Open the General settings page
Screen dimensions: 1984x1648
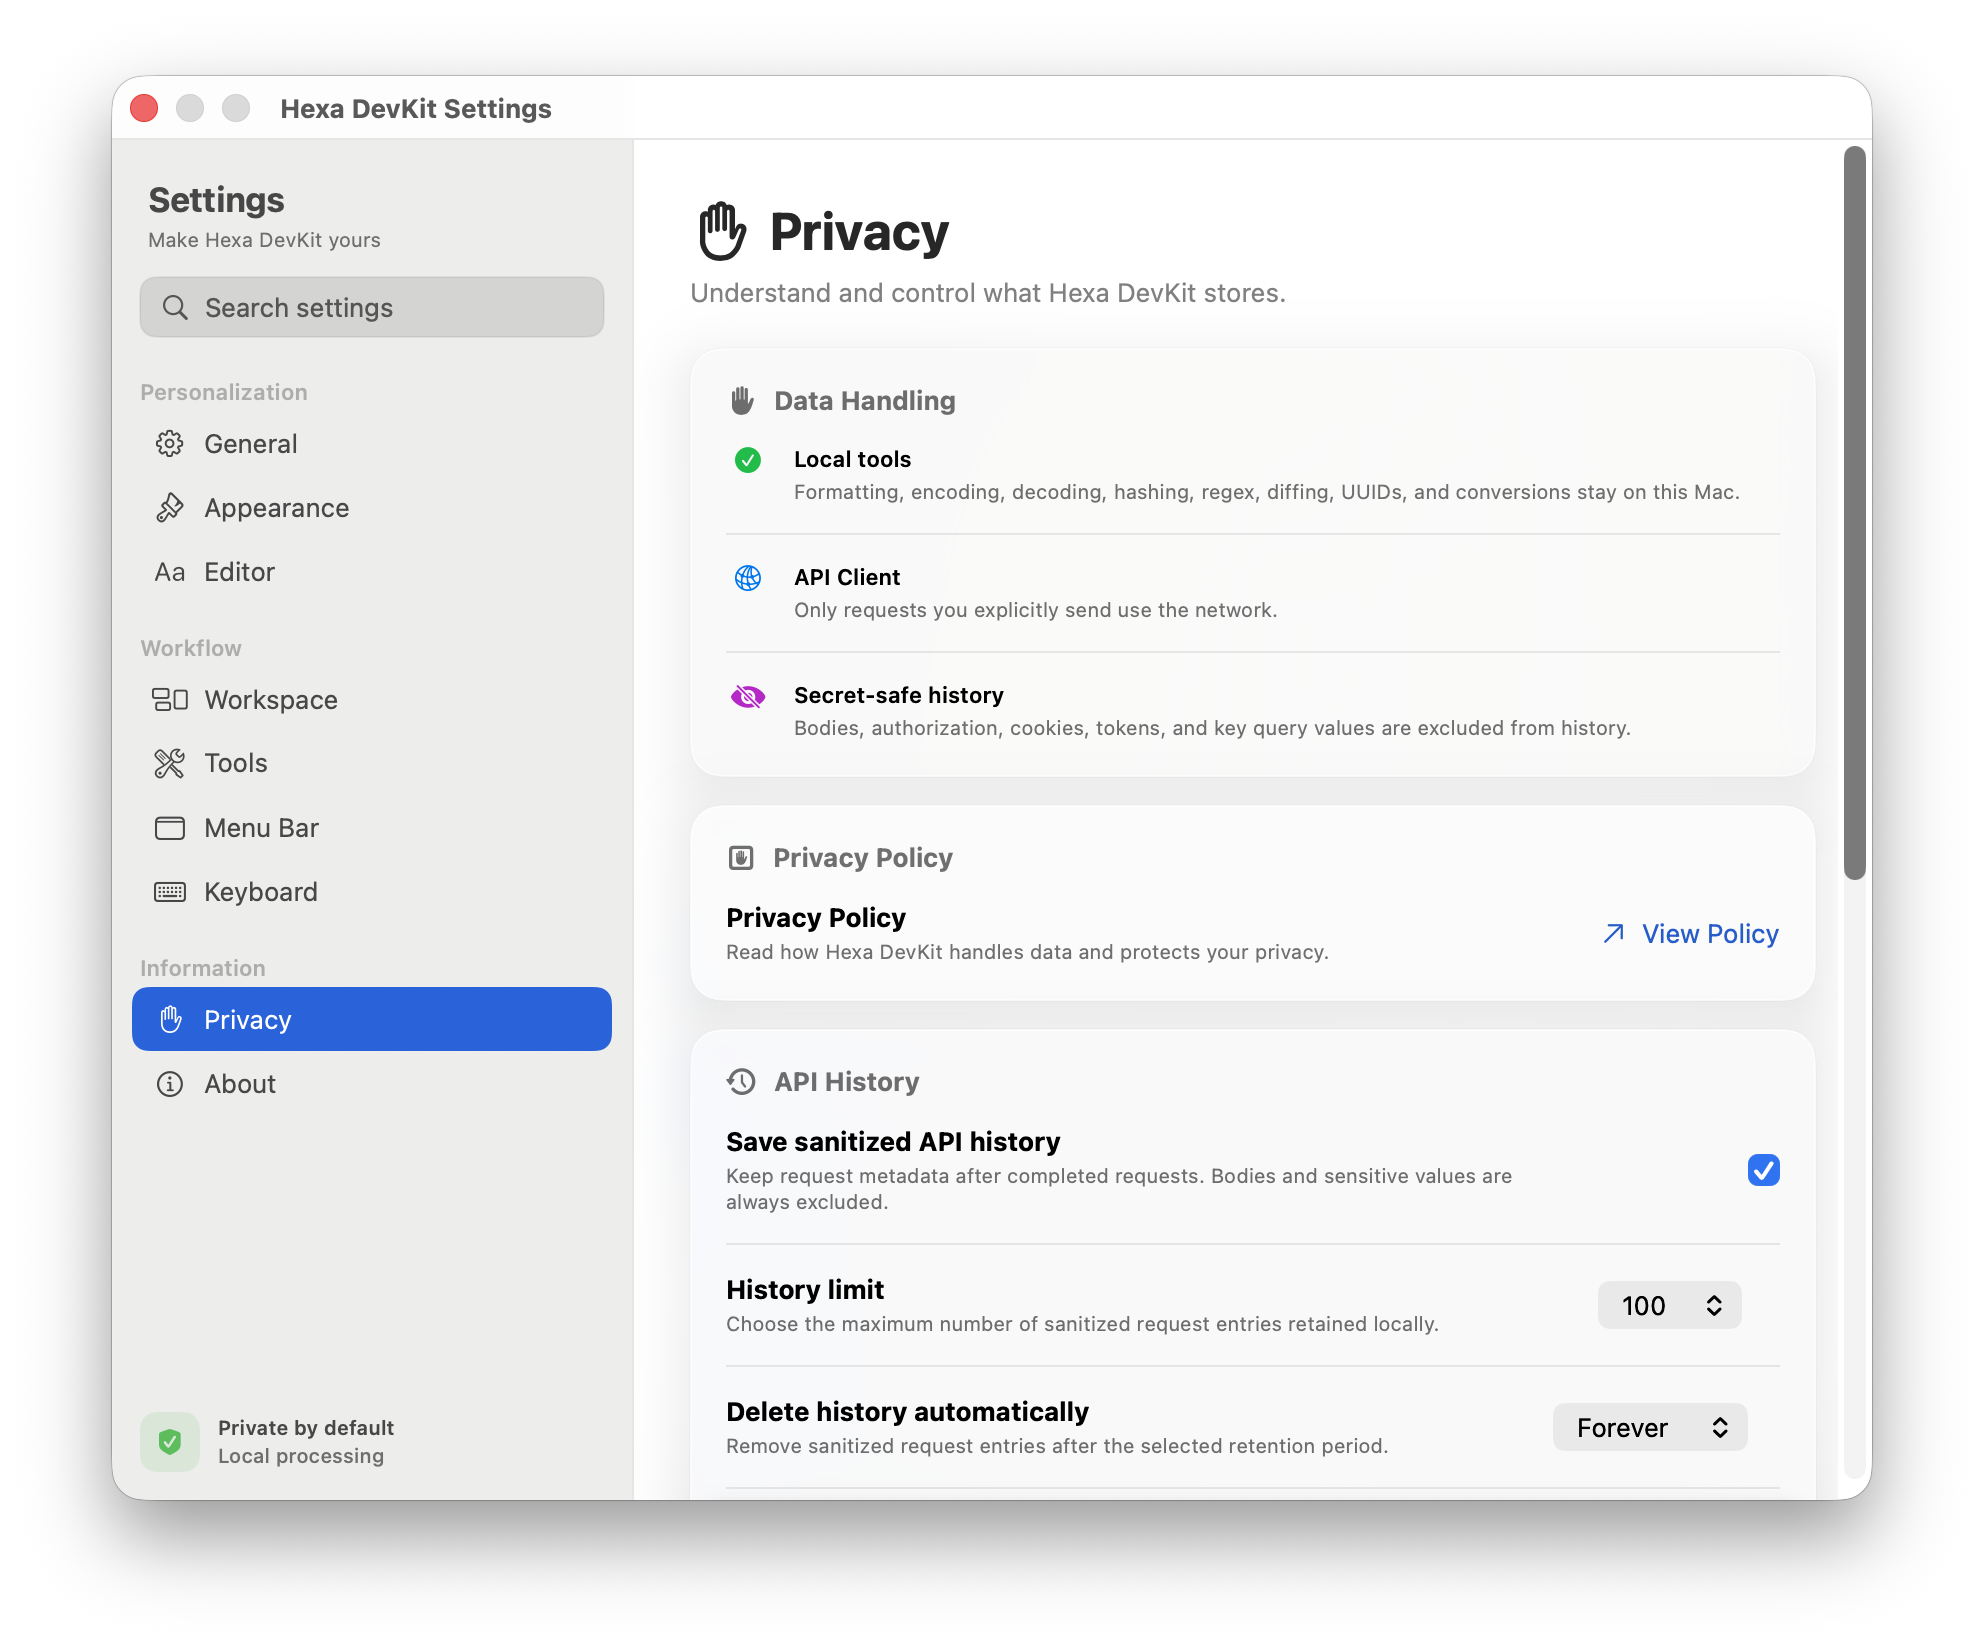click(x=372, y=444)
